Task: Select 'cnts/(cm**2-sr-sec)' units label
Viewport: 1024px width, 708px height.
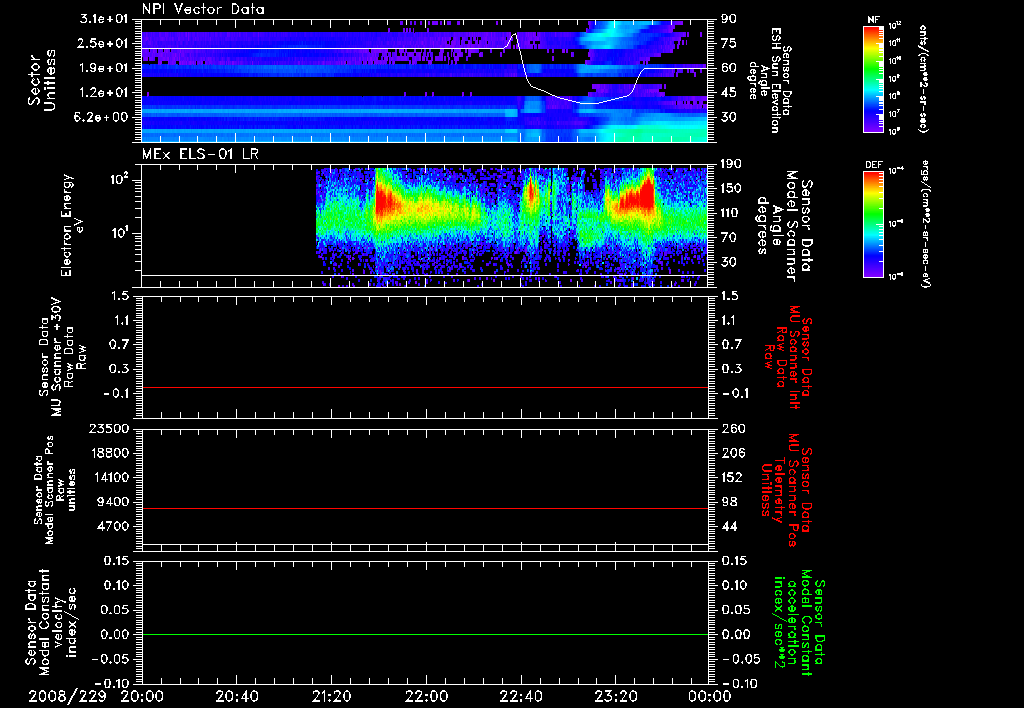Action: point(923,78)
